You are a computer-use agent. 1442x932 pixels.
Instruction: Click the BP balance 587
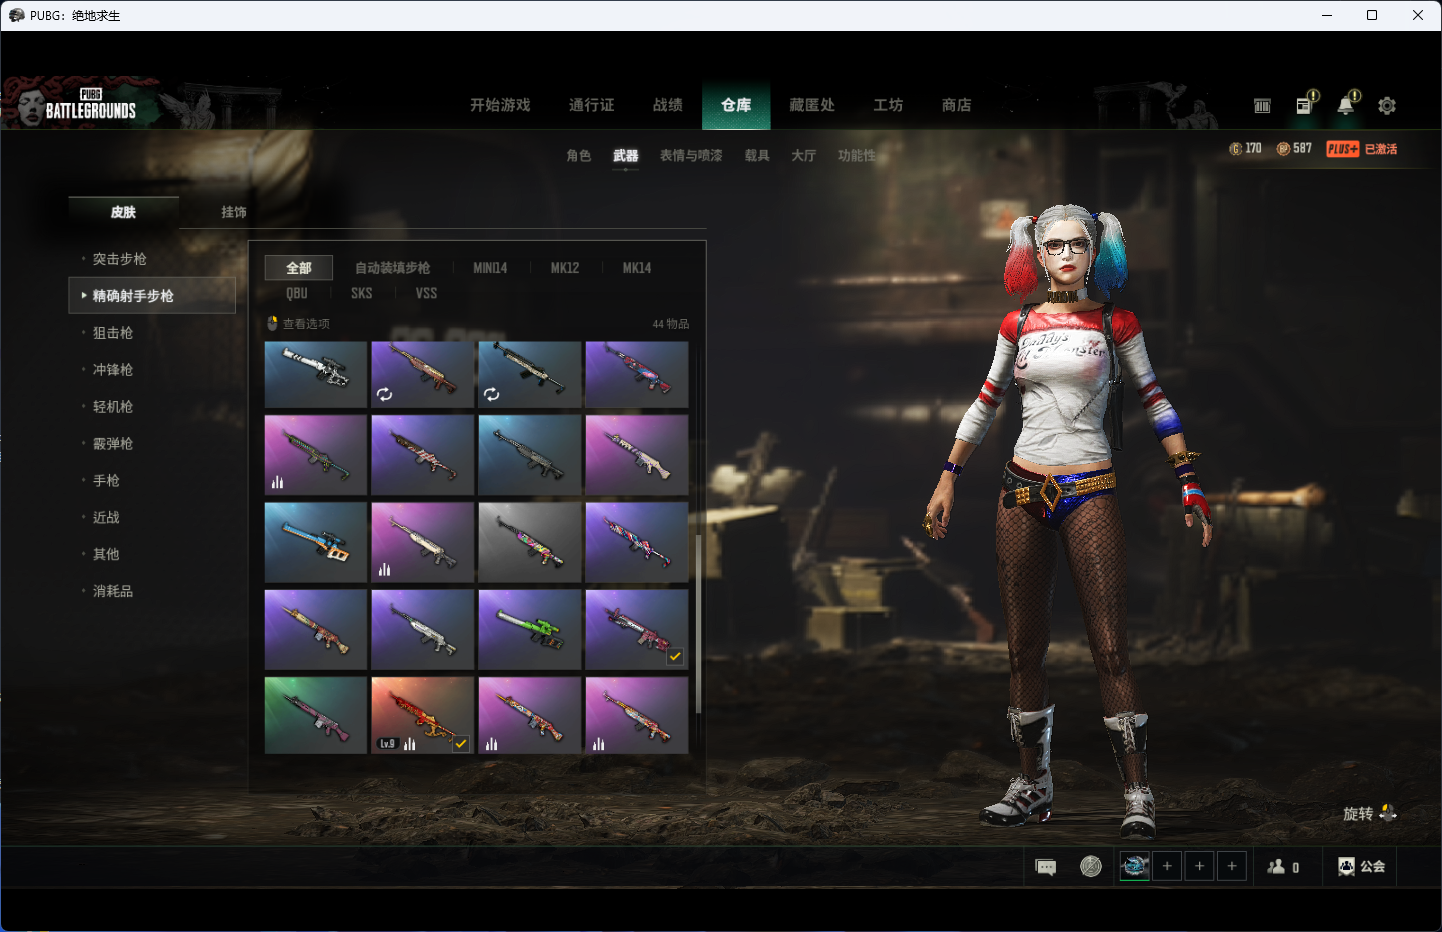1294,148
